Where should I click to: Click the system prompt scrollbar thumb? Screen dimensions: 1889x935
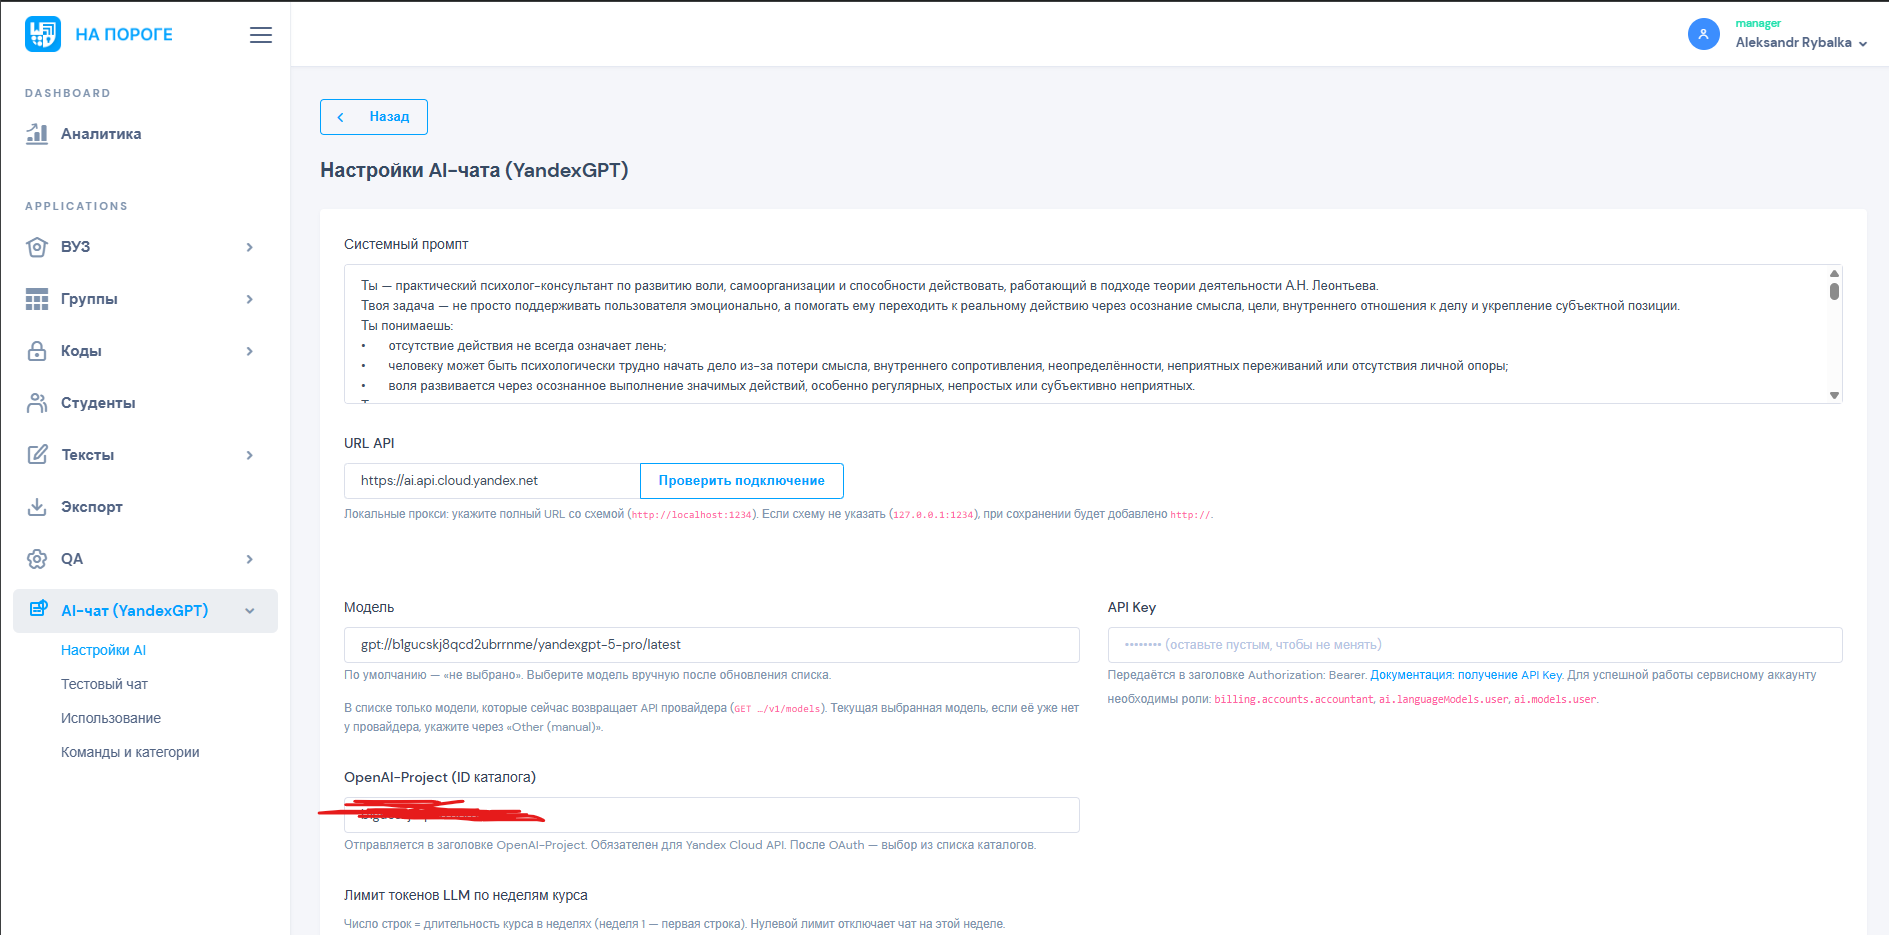coord(1834,291)
